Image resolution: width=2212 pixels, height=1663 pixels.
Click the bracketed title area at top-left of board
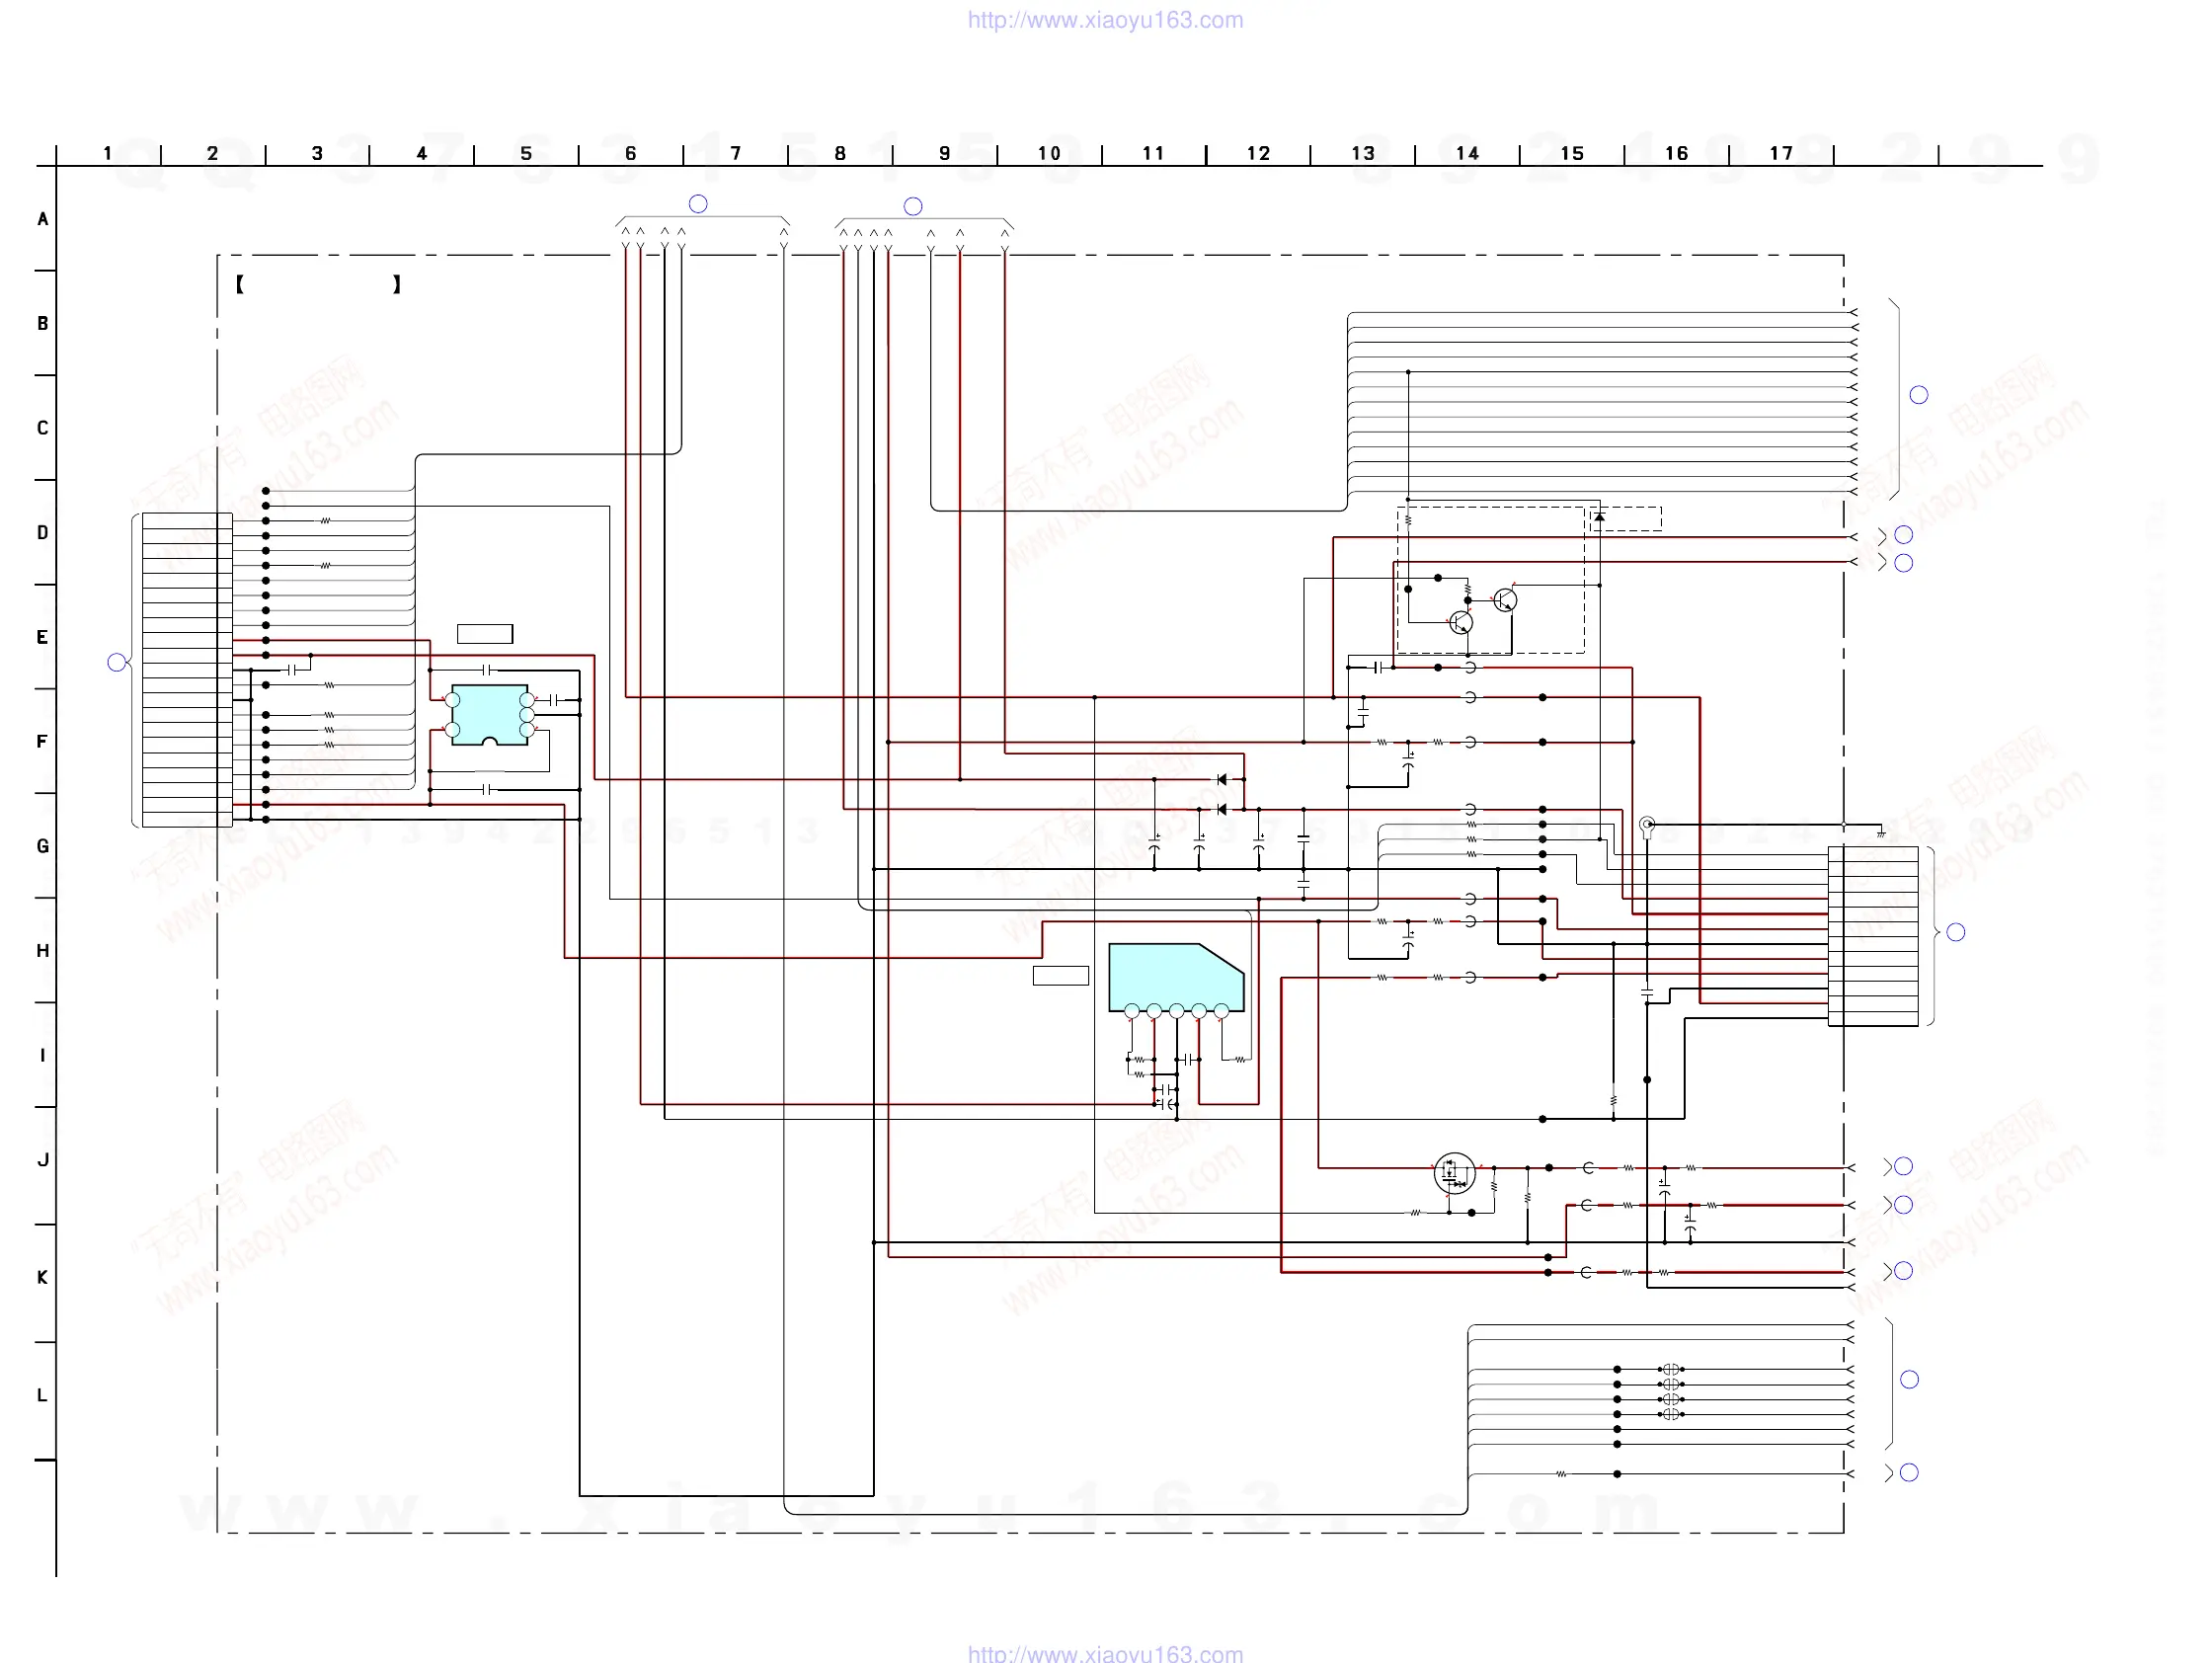pos(318,285)
